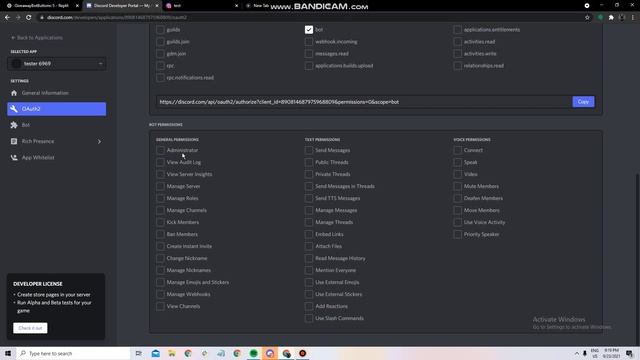
Task: Enable the Priority Speaker permission
Action: pos(457,234)
